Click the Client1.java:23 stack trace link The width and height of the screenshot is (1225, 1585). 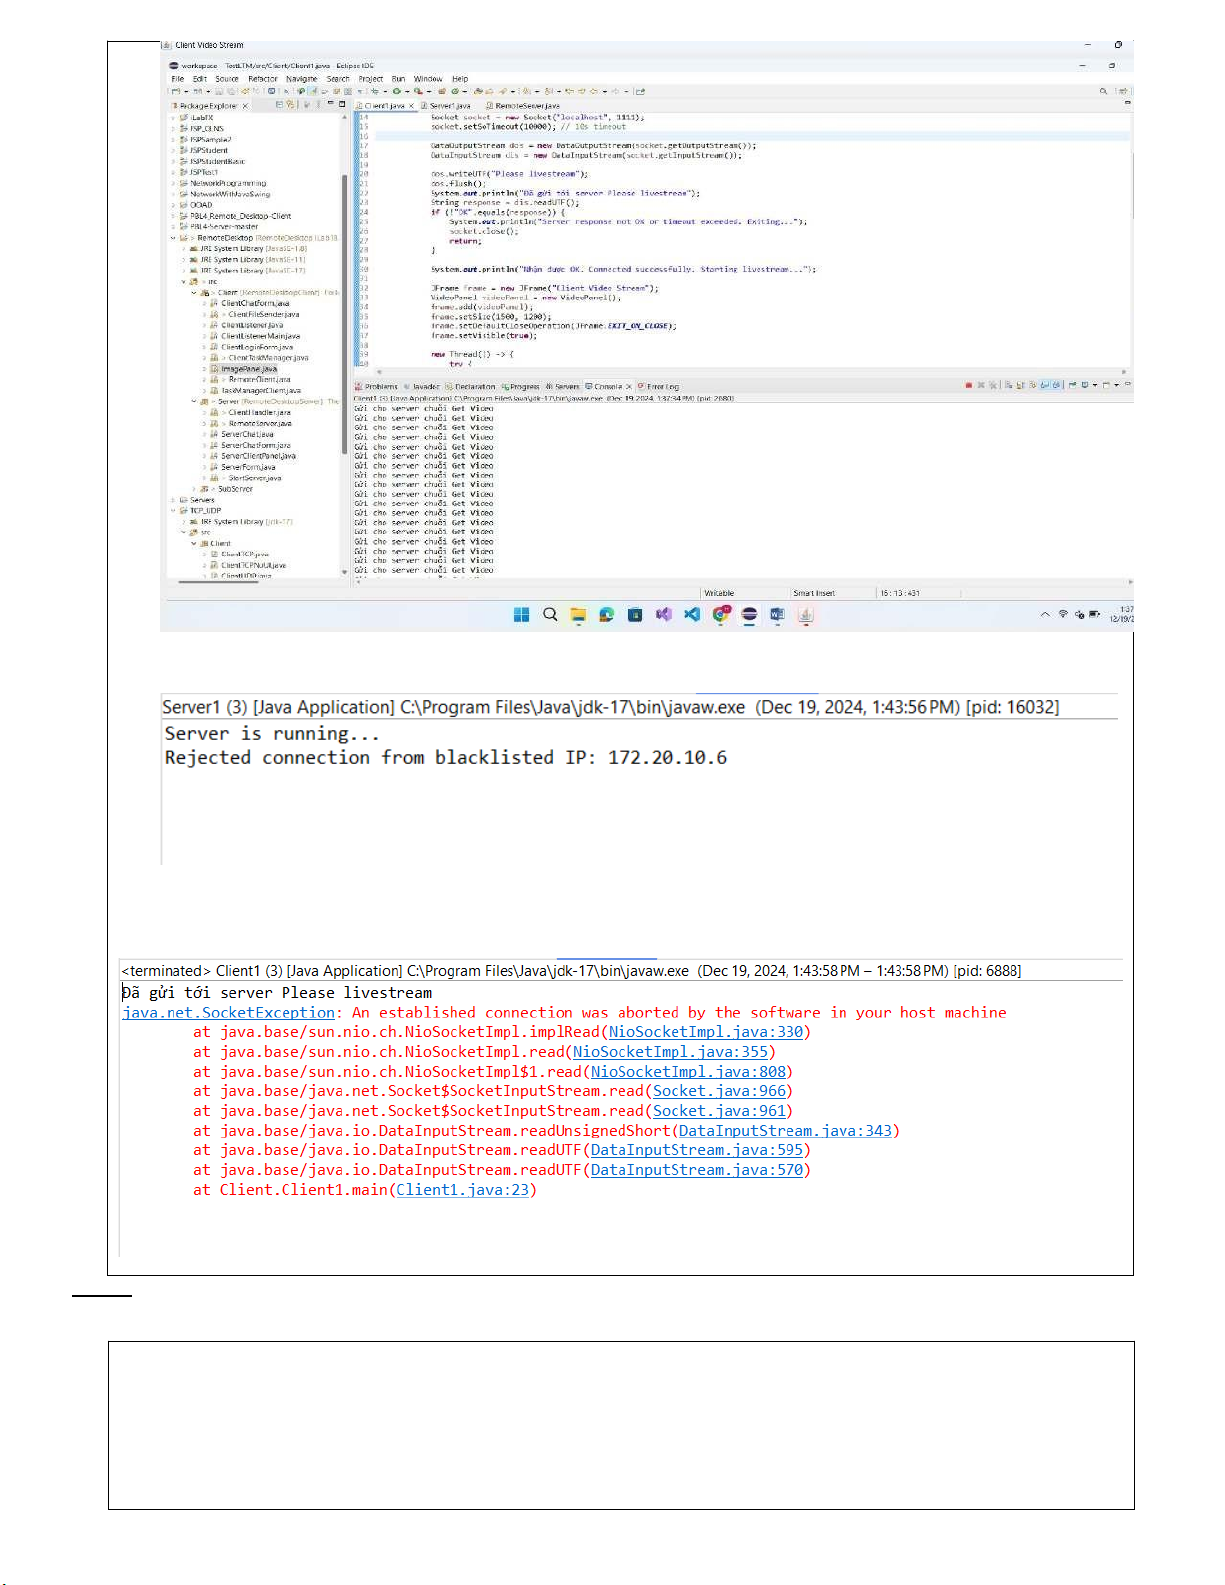pyautogui.click(x=462, y=1190)
